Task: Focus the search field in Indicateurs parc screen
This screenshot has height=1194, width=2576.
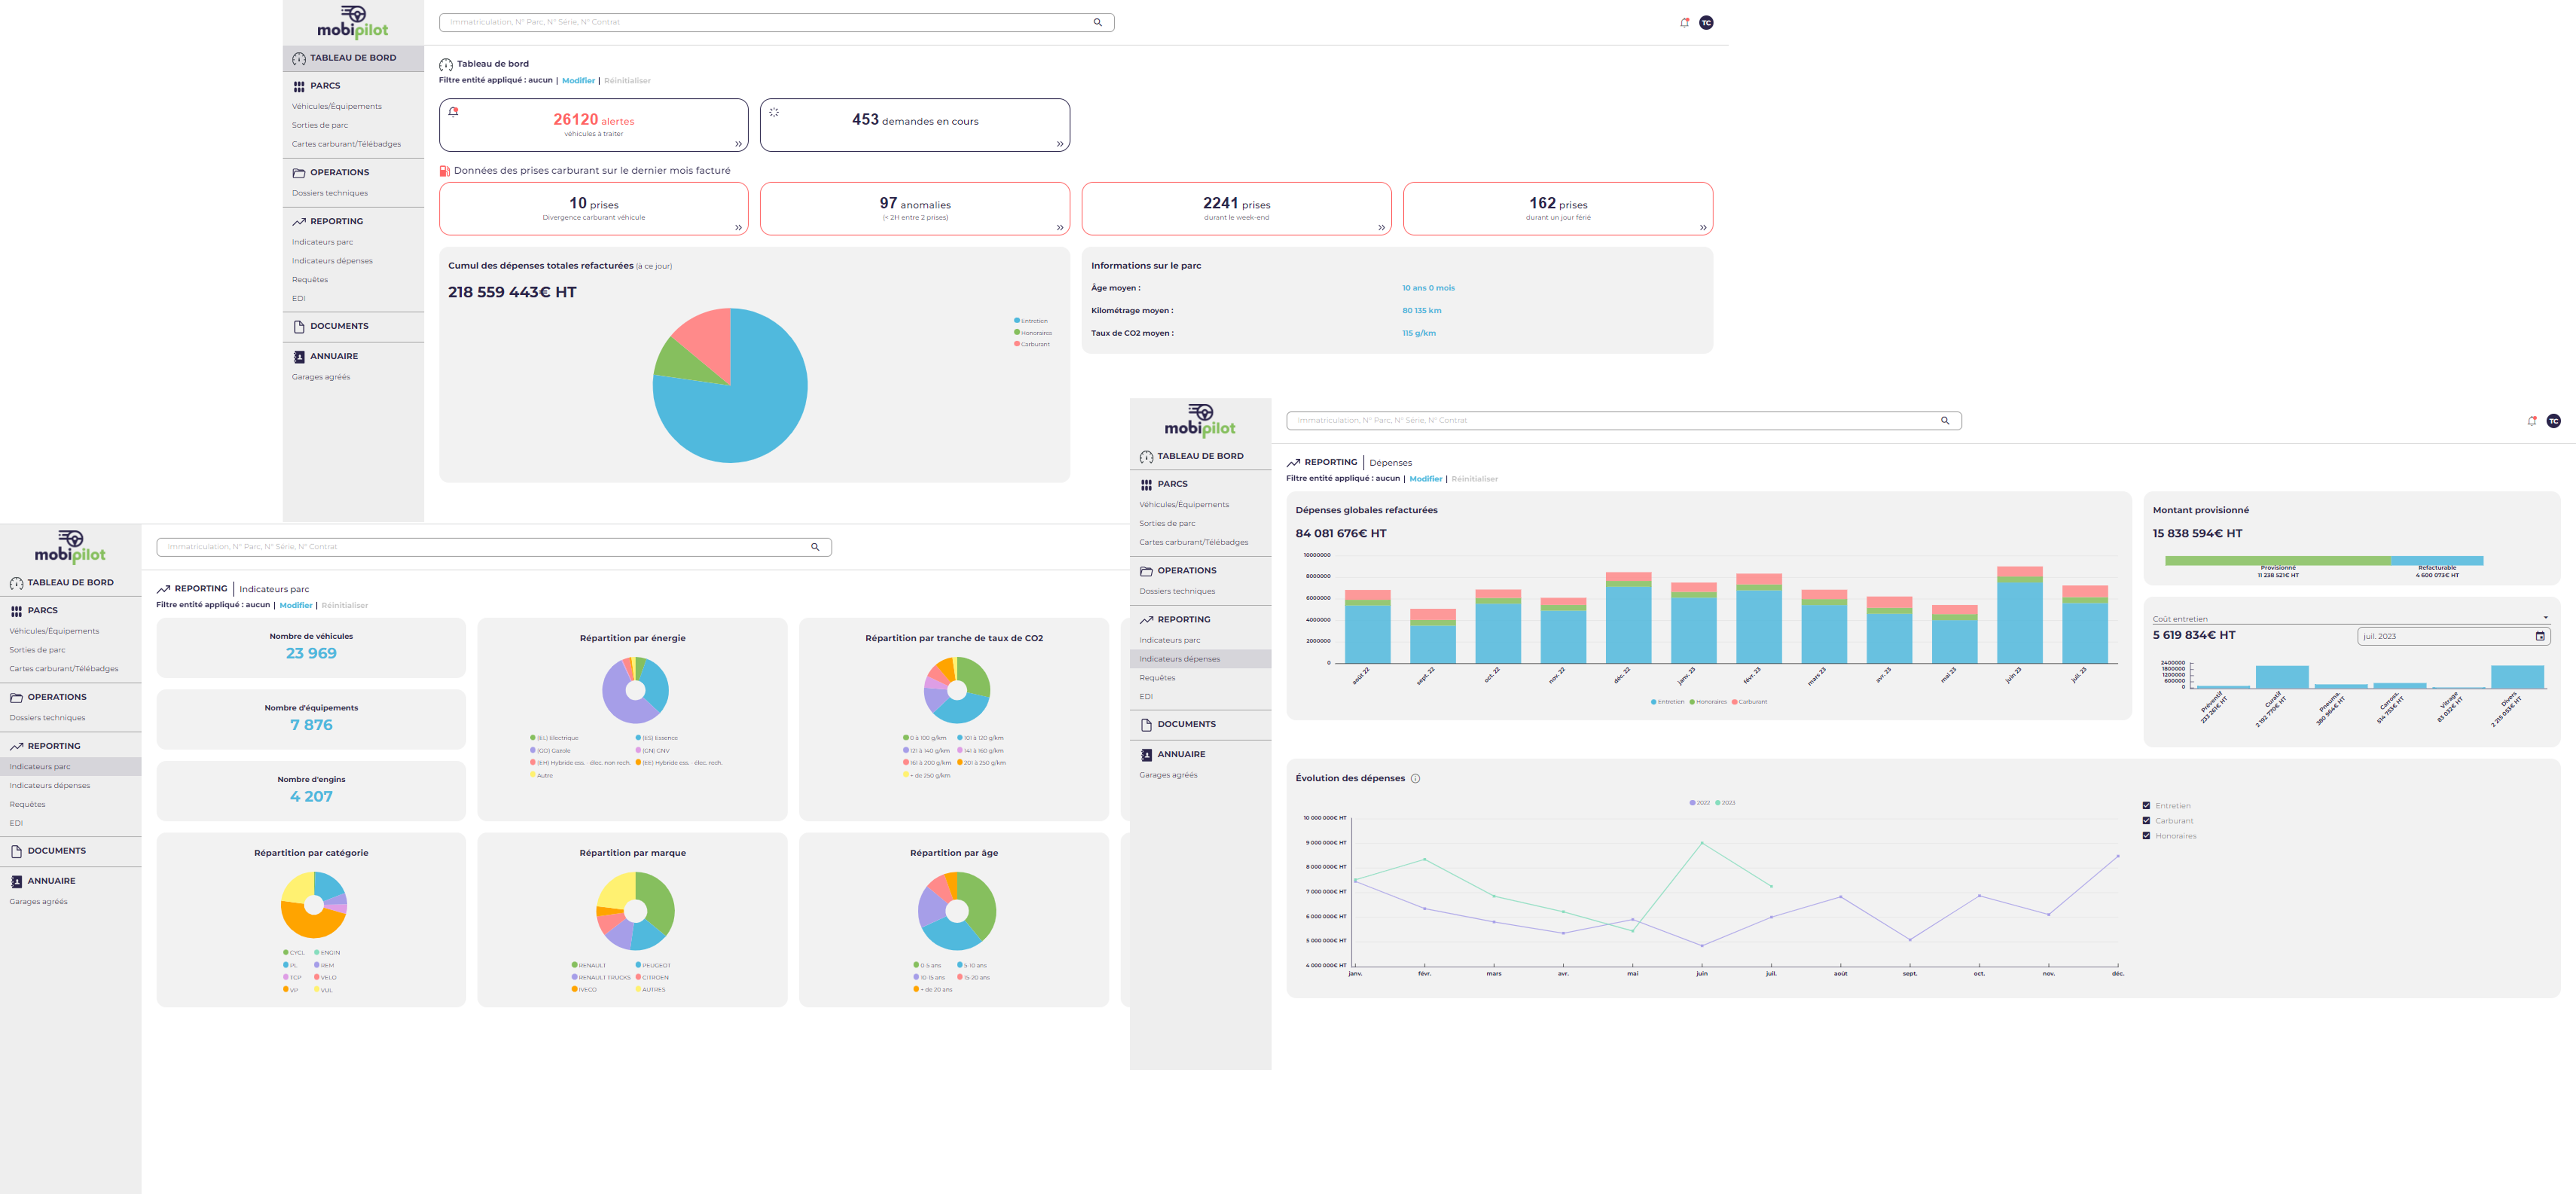Action: (494, 547)
